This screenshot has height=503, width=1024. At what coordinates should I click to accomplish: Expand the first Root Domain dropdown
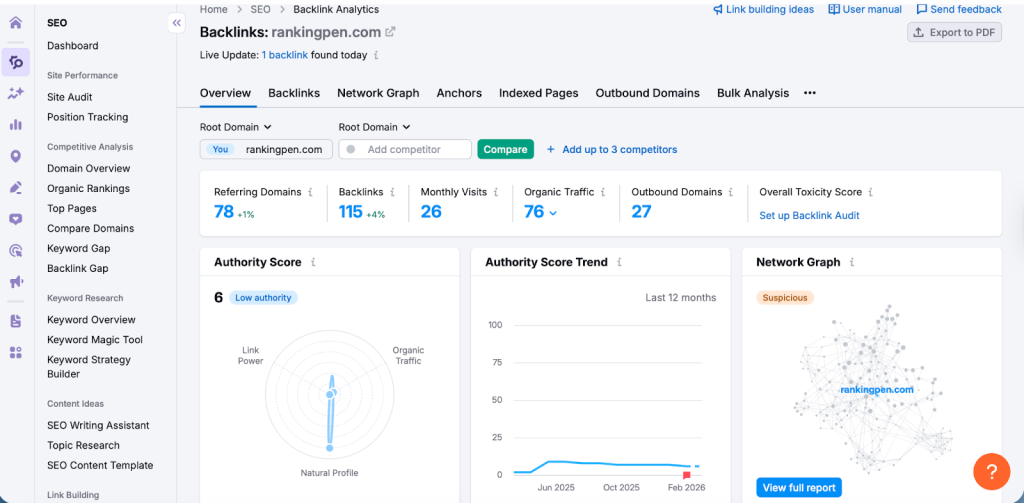pyautogui.click(x=236, y=127)
